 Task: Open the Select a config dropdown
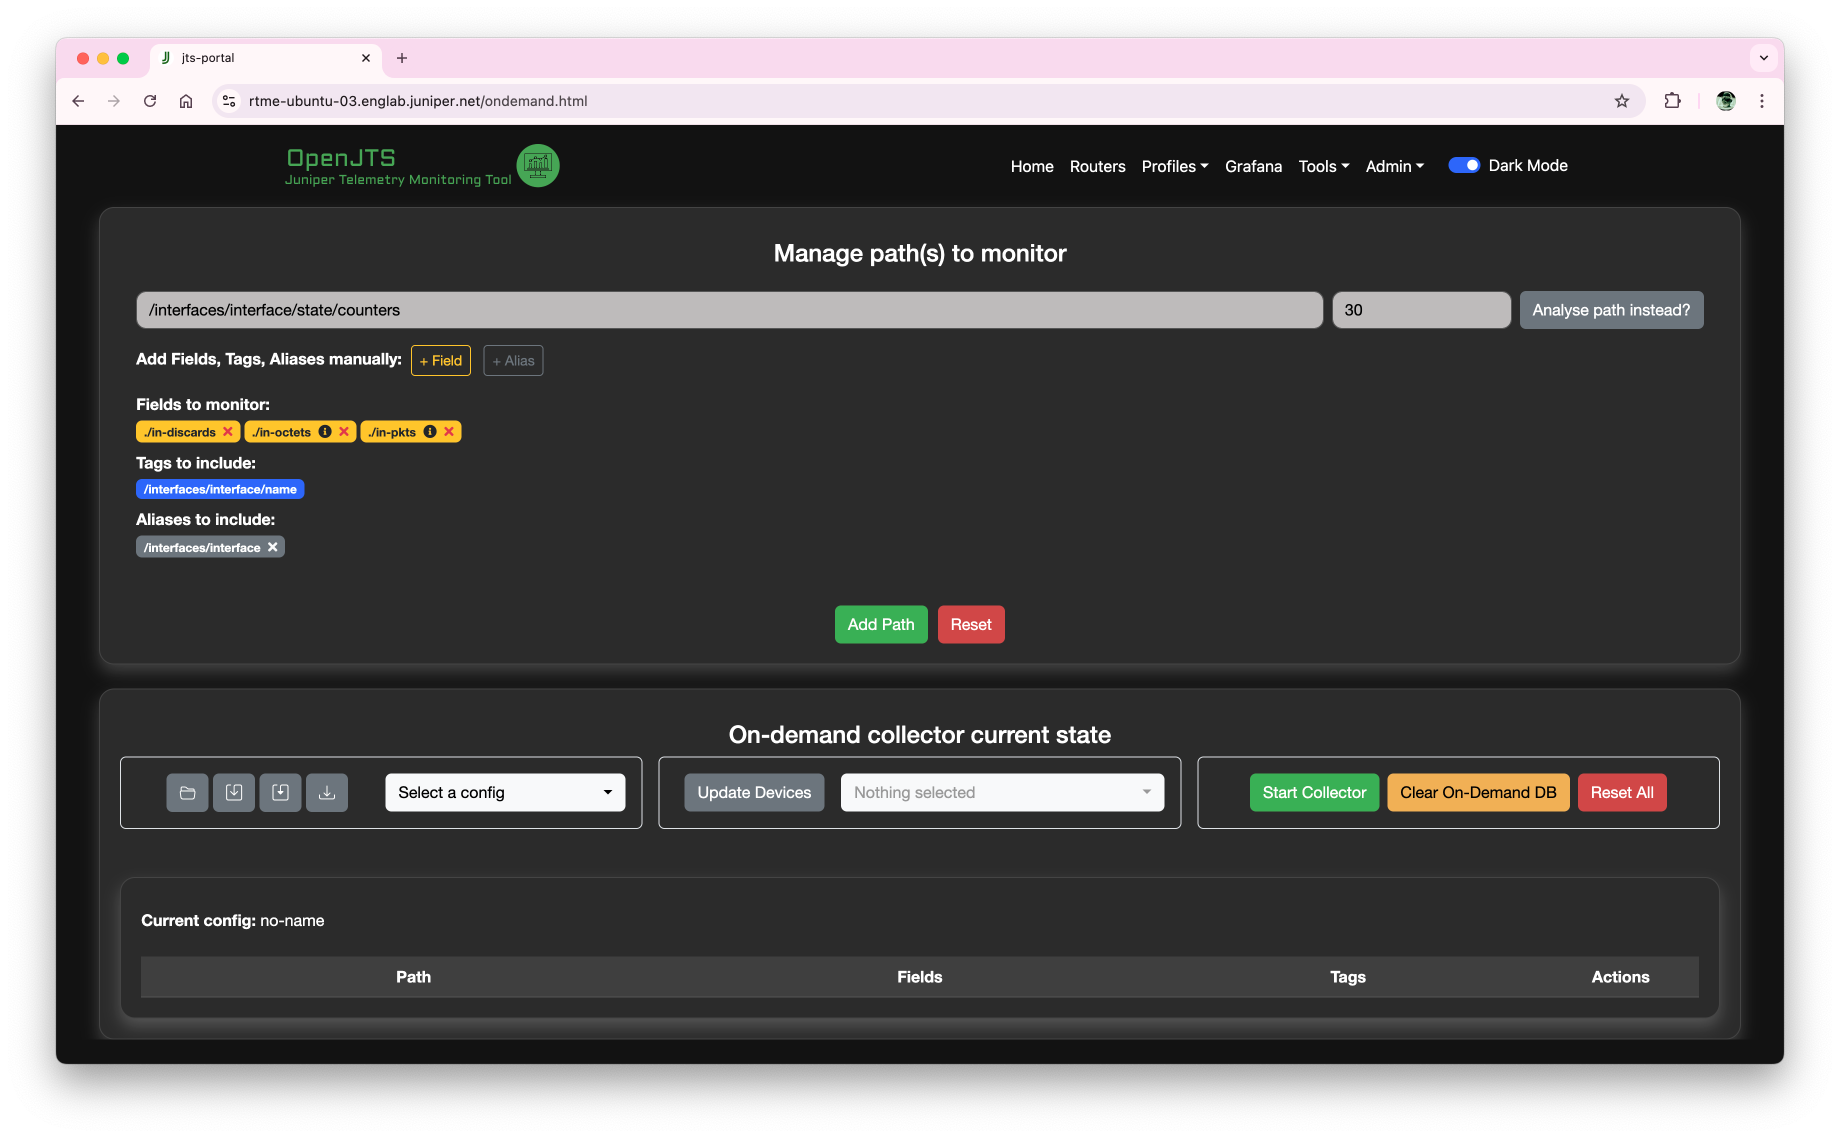[505, 793]
